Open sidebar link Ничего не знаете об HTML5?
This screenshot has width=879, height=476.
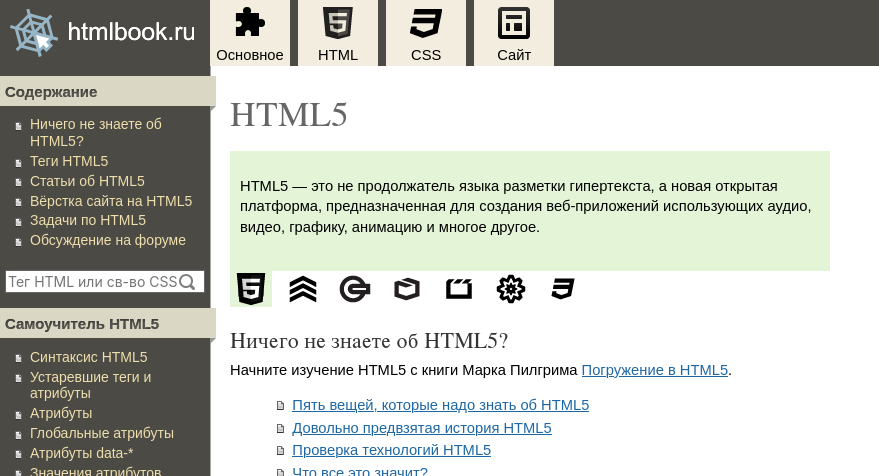[96, 132]
